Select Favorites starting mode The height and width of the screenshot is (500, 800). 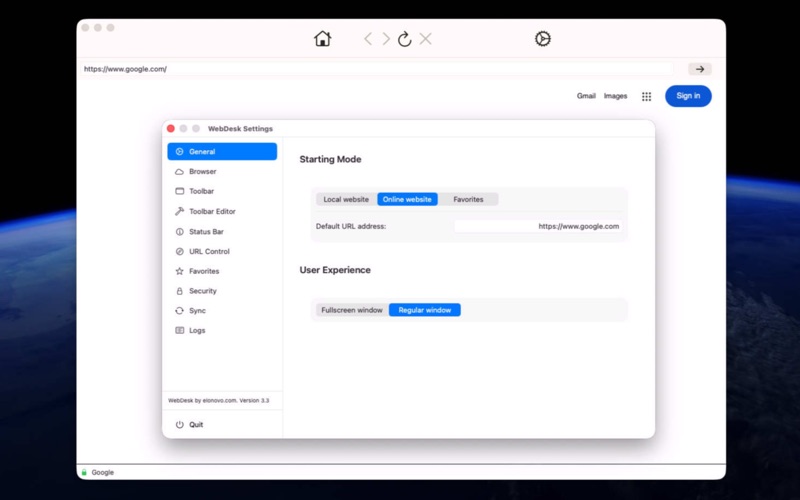(x=468, y=199)
